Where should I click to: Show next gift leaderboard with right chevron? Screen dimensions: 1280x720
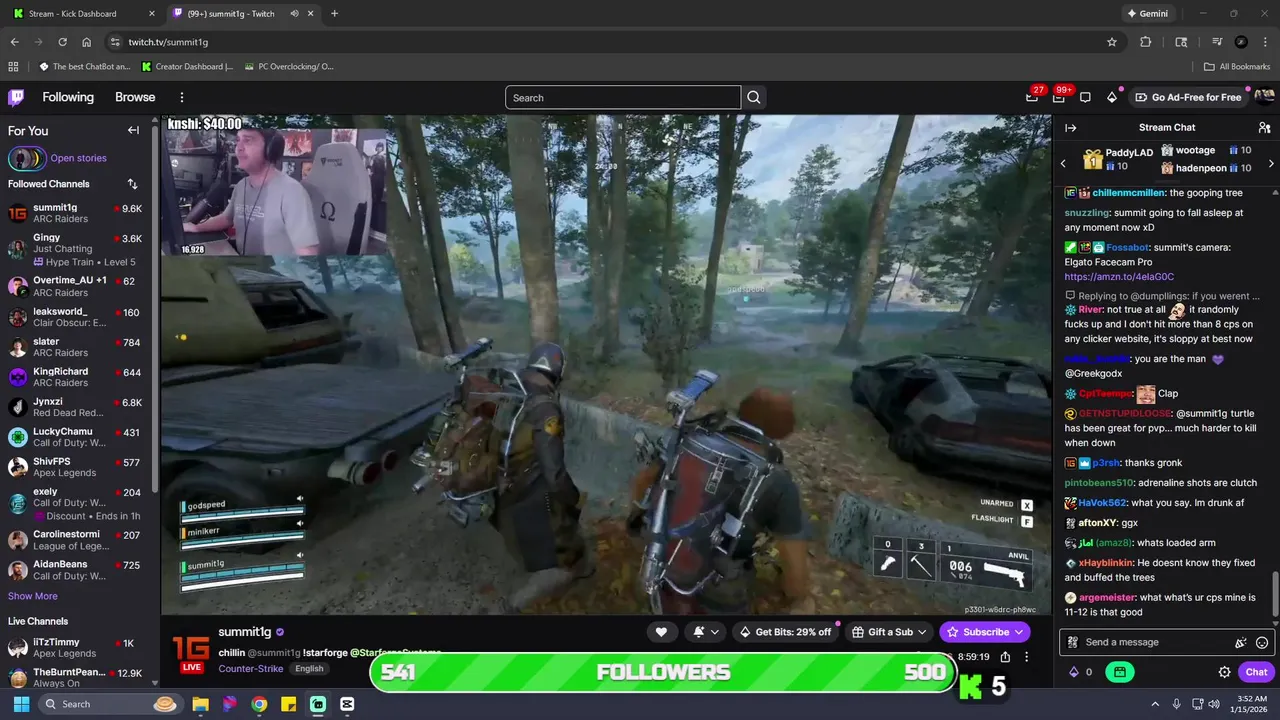[1271, 163]
